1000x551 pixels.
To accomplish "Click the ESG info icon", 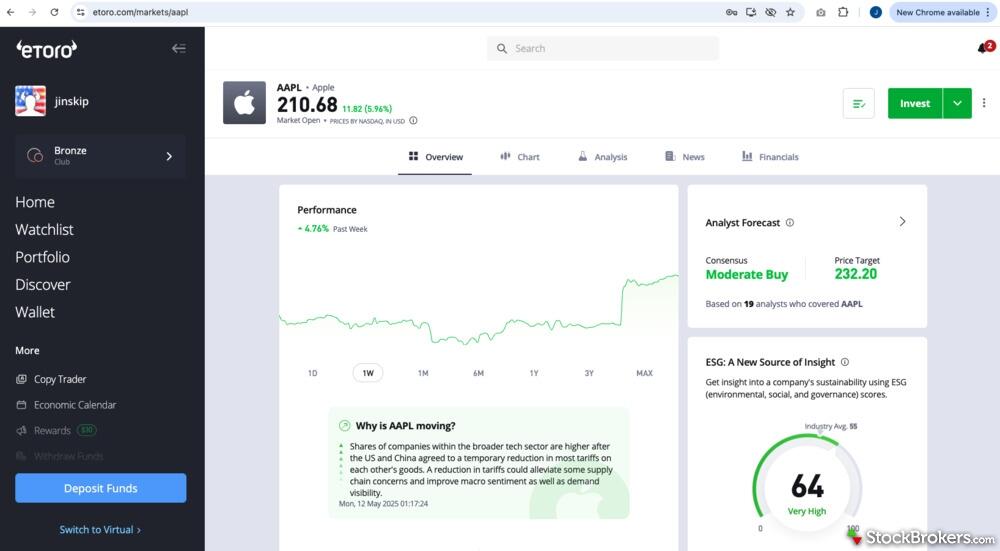I will tap(845, 362).
